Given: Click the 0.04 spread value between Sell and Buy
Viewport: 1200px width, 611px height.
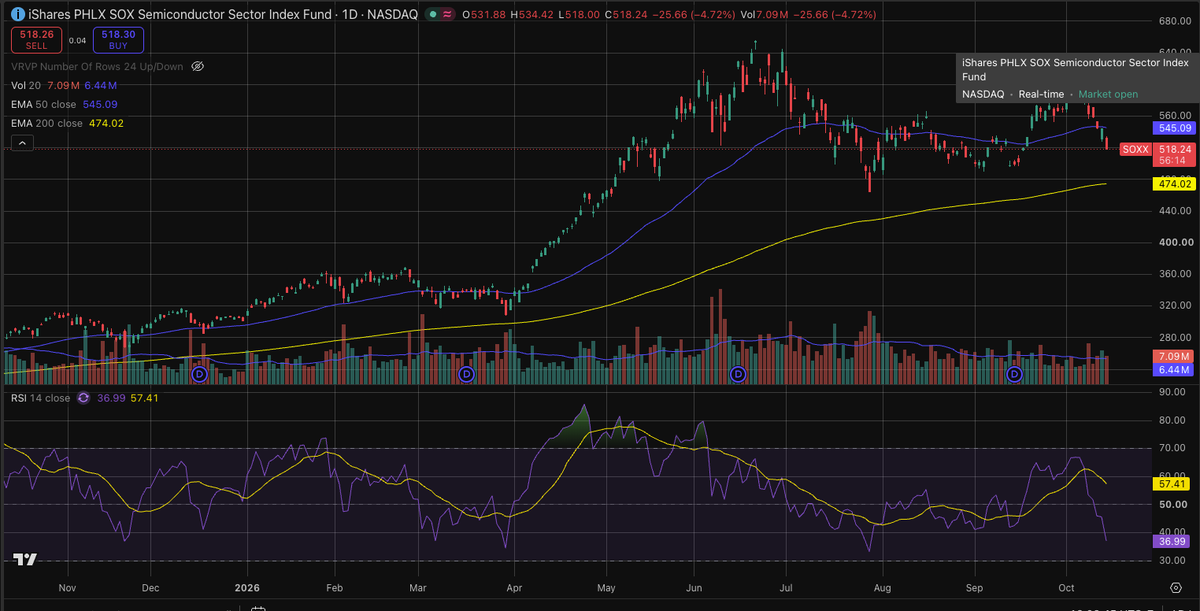Looking at the screenshot, I should pos(77,40).
